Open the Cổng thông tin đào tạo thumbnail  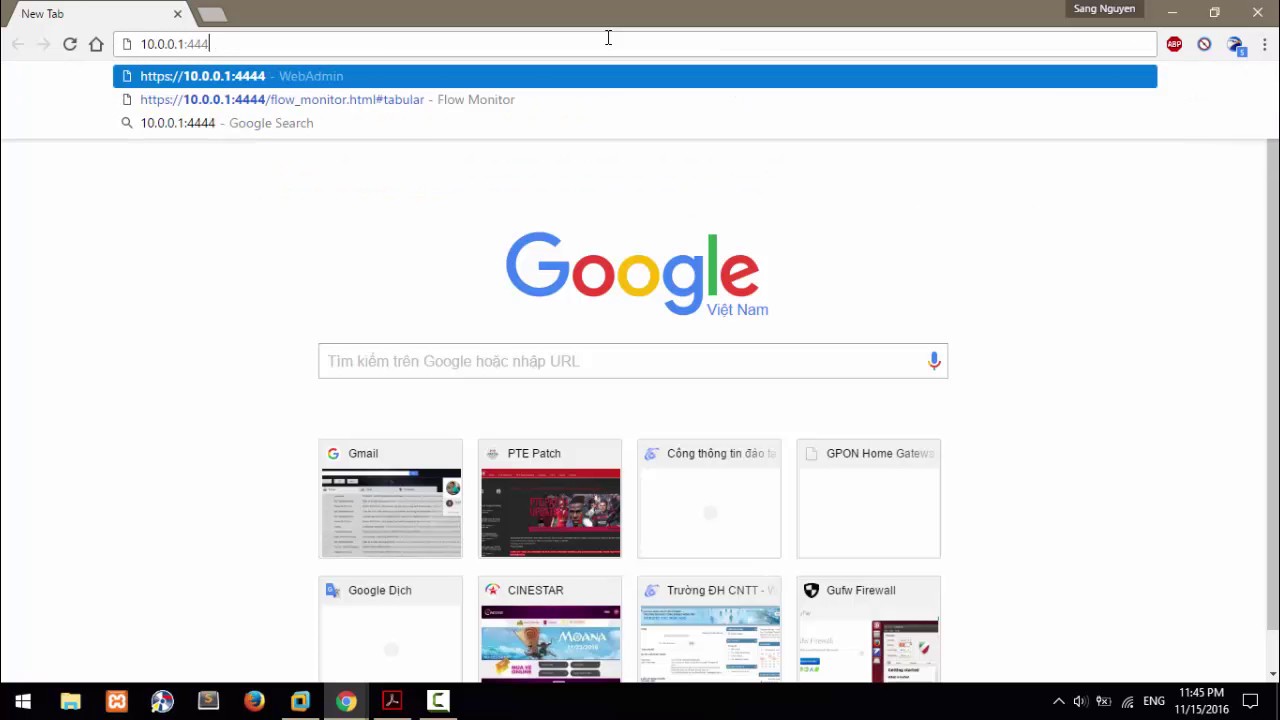pos(709,498)
